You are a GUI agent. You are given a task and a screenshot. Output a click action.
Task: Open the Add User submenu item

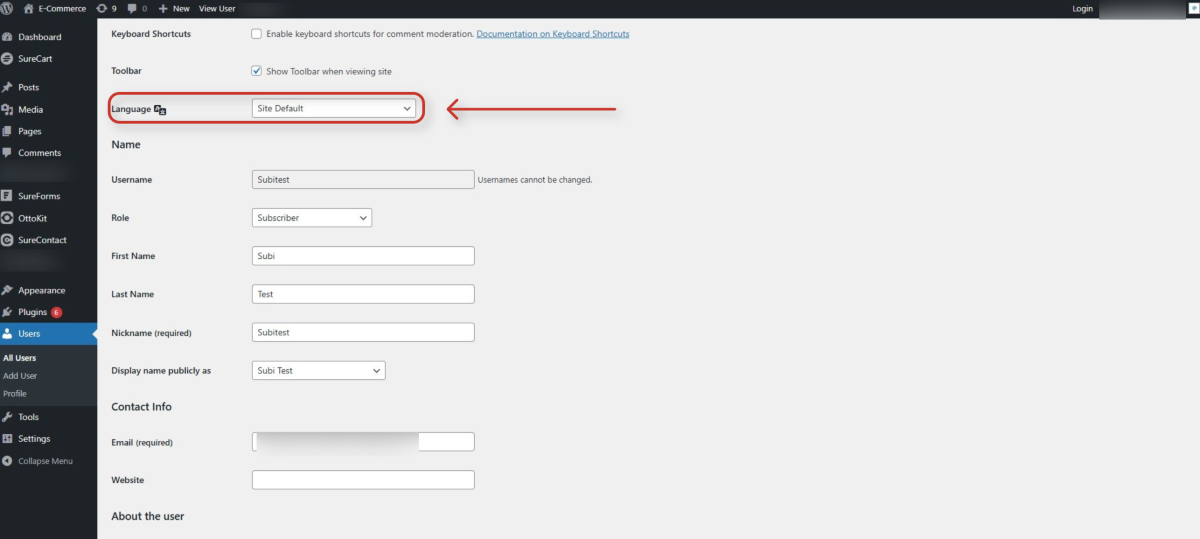(20, 376)
